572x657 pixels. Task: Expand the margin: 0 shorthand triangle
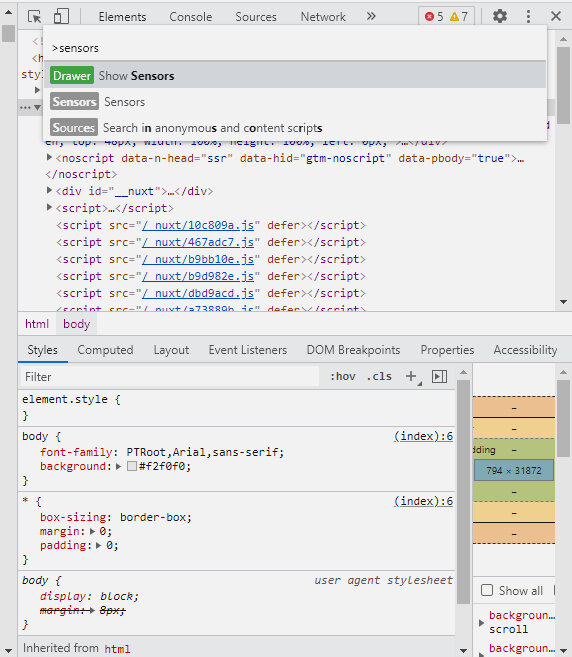93,531
